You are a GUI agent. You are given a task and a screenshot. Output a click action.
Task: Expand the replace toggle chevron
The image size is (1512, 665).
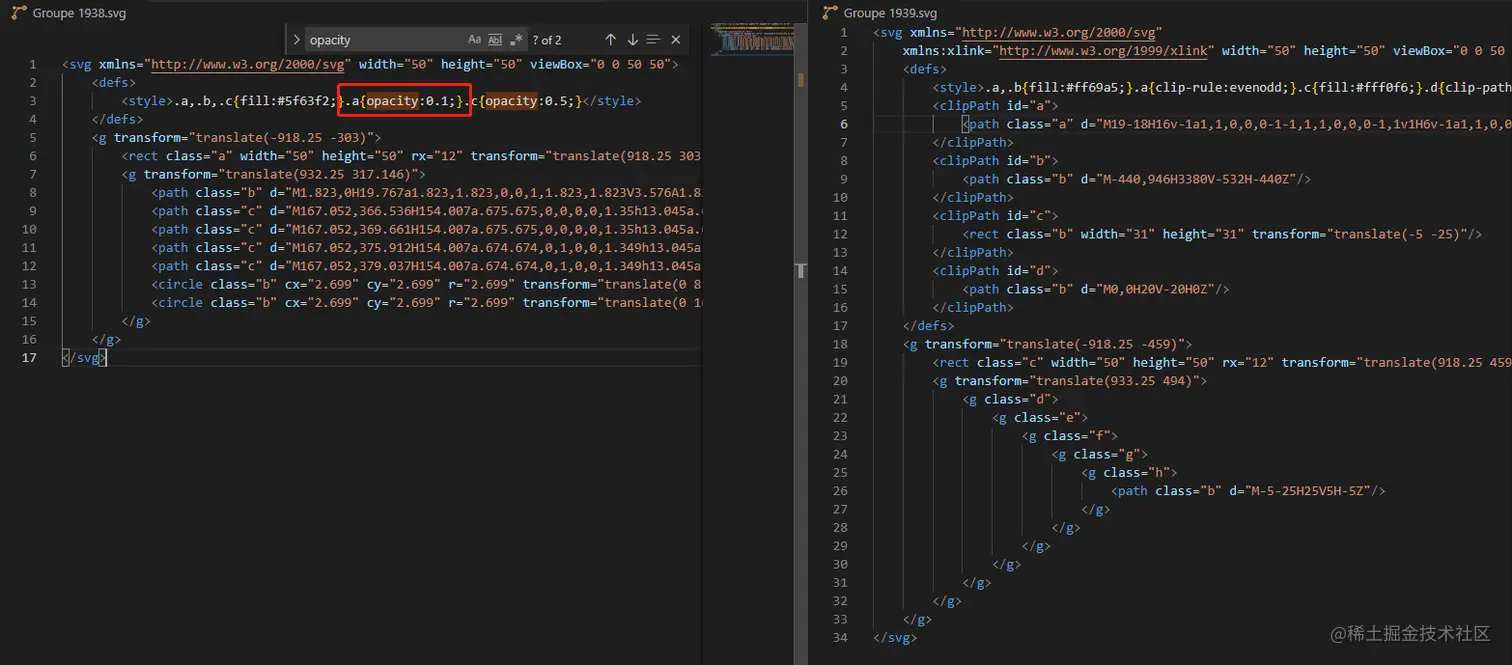pos(296,40)
